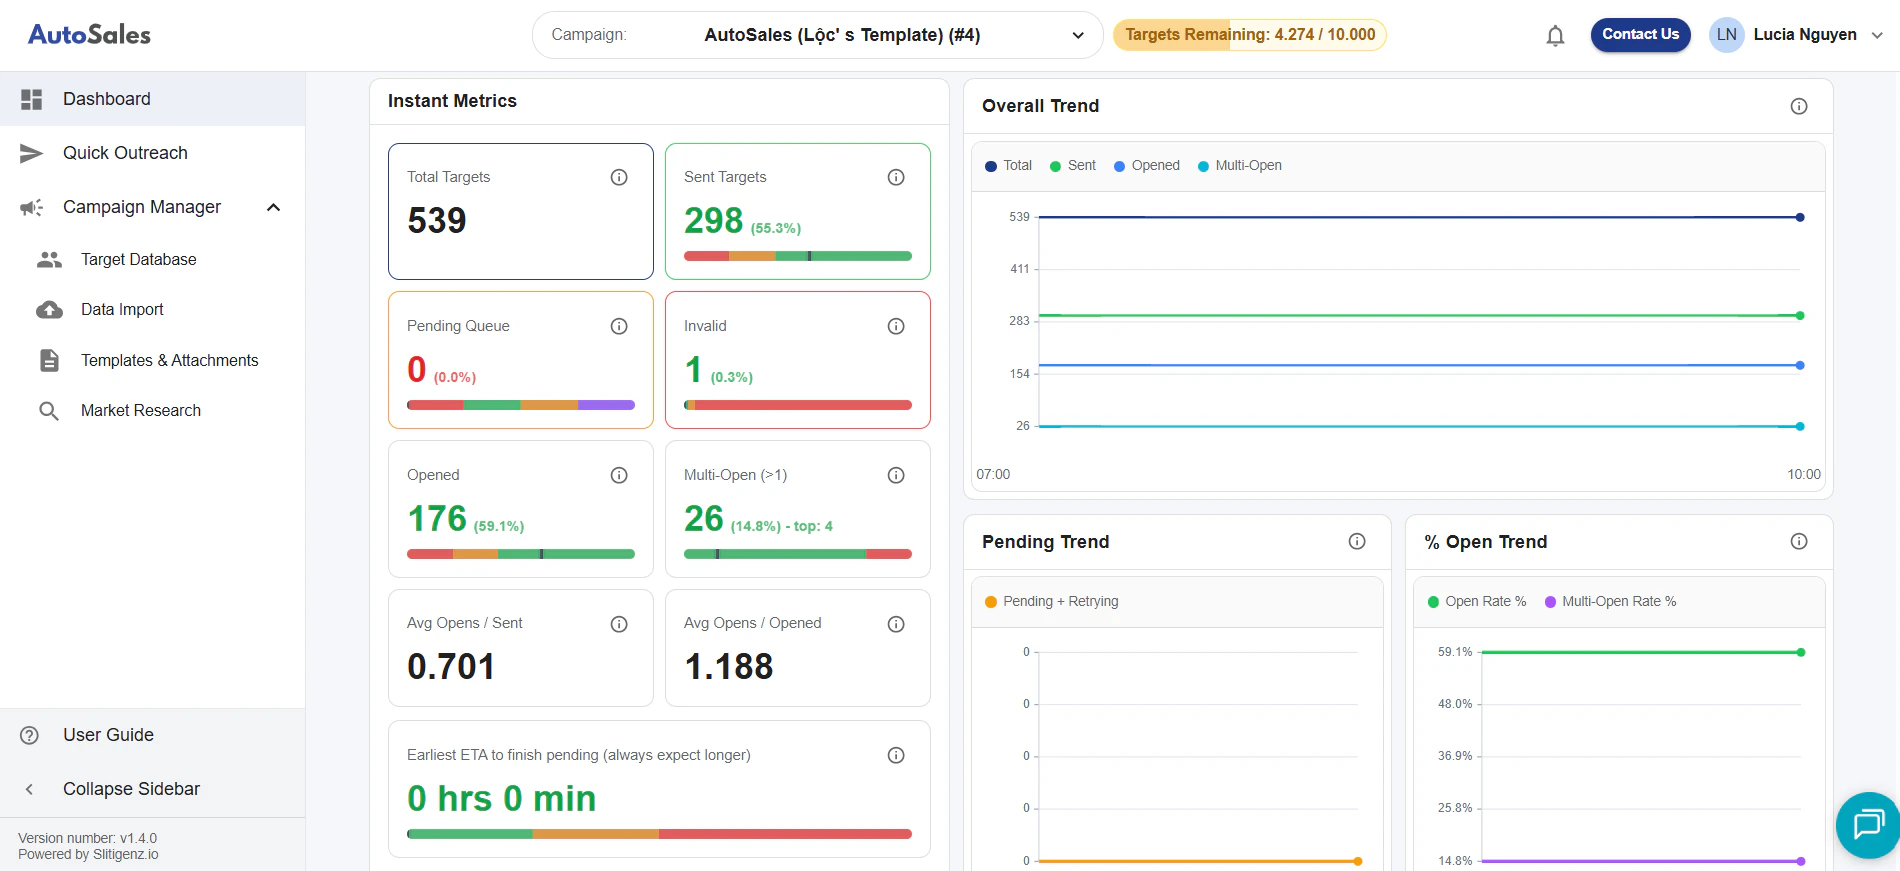This screenshot has height=871, width=1900.
Task: Show info for Earliest ETA card
Action: pyautogui.click(x=896, y=755)
